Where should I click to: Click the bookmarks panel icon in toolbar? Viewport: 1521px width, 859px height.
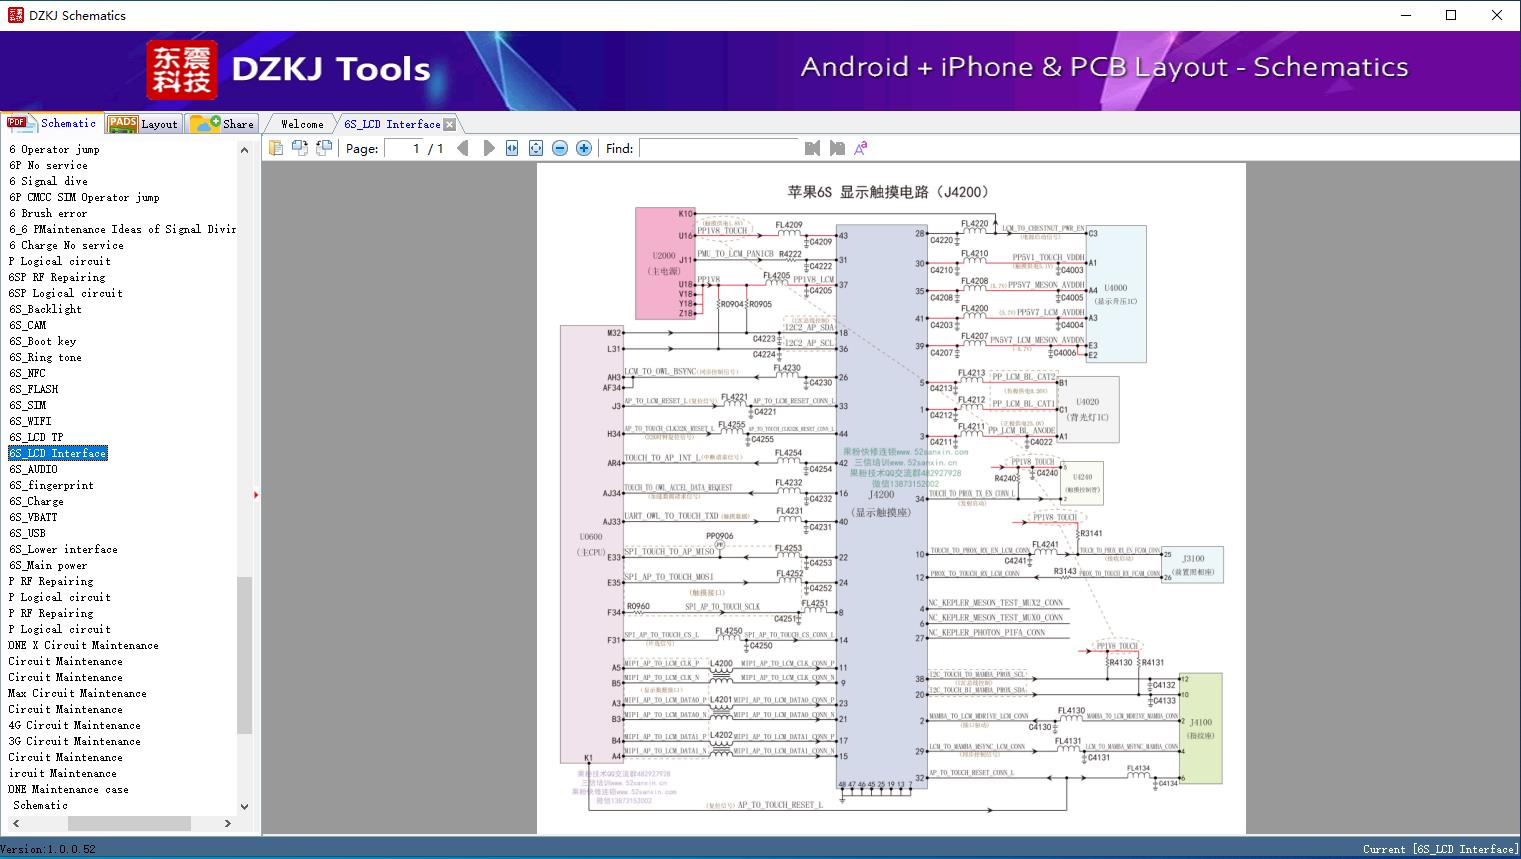click(x=275, y=148)
